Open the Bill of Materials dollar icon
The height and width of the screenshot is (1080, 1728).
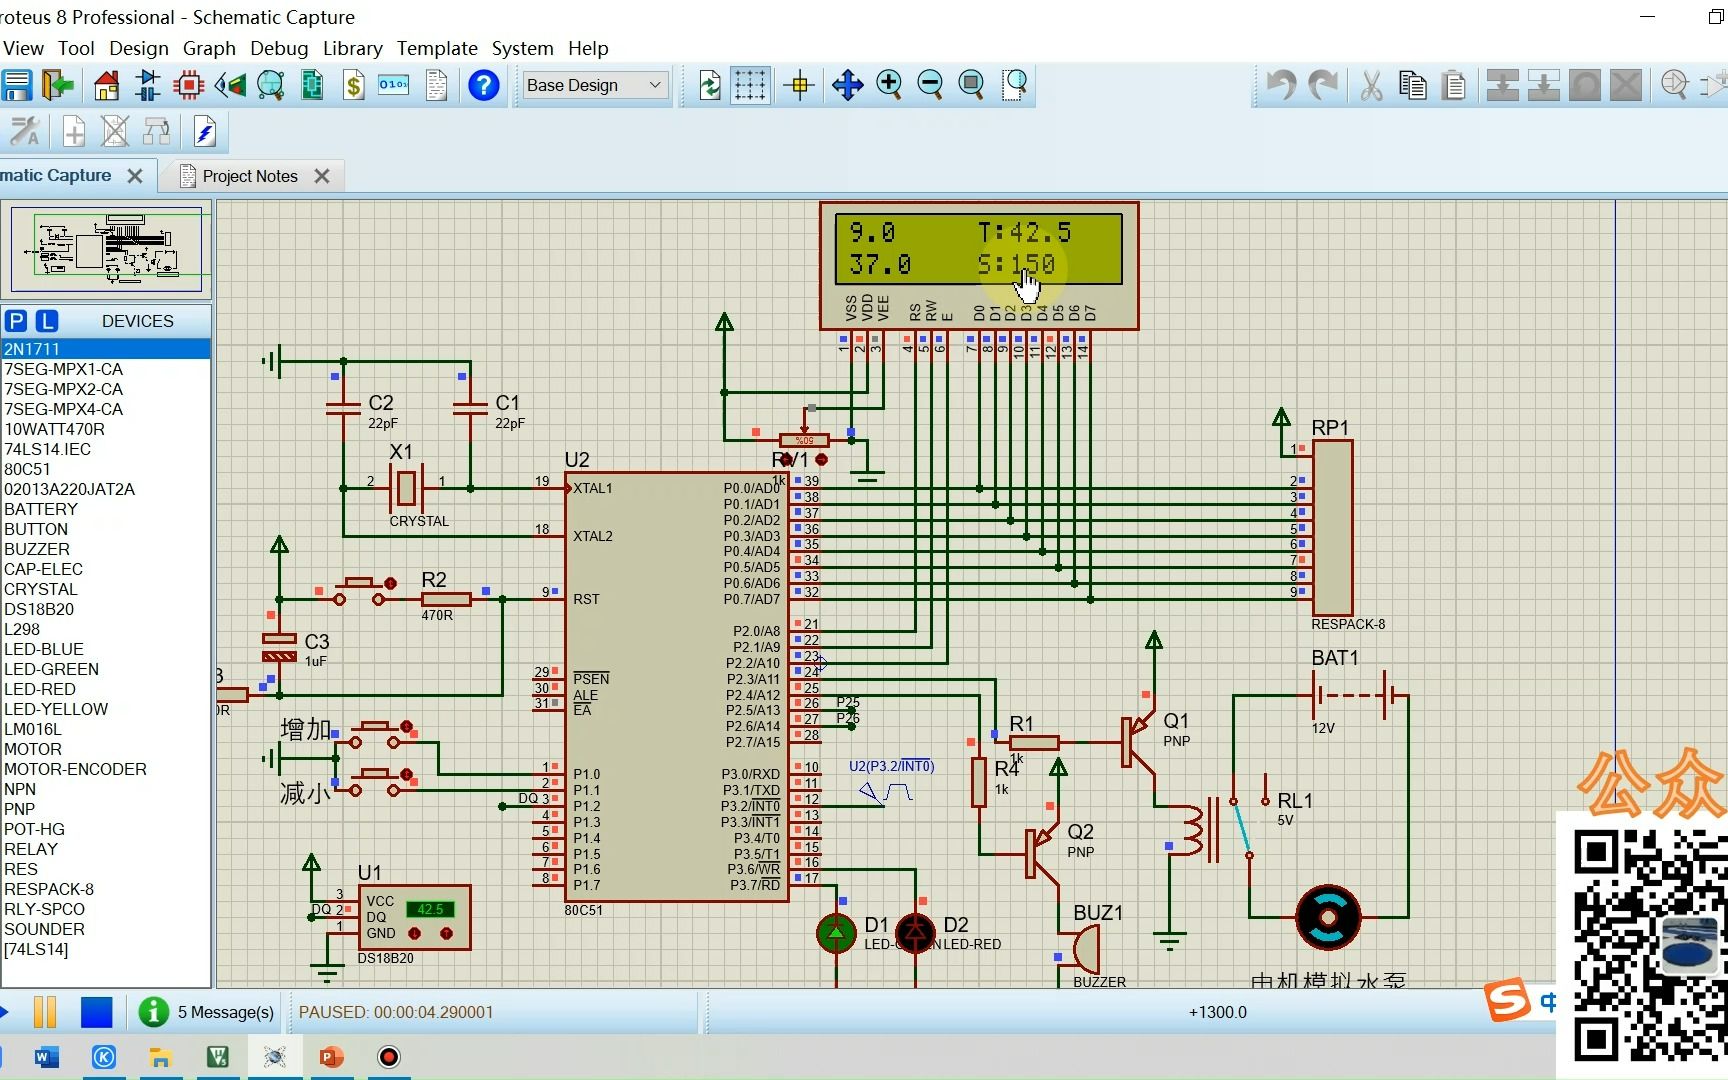pos(353,85)
